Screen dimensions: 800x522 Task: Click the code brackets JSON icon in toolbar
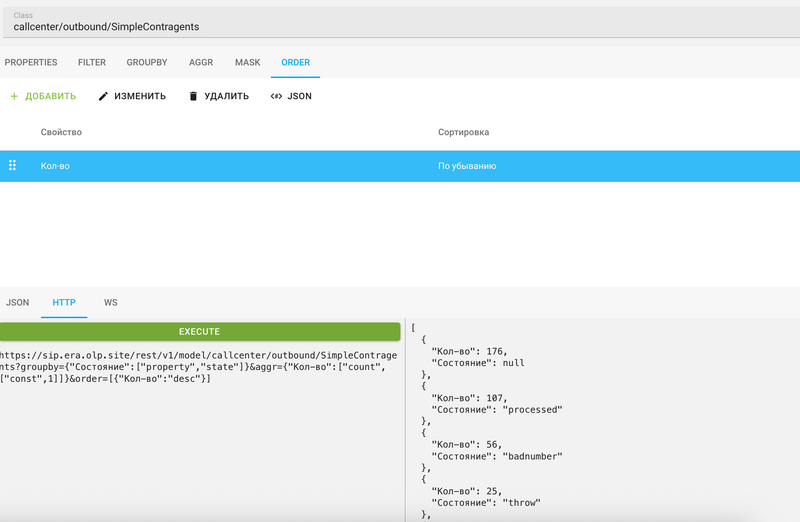pyautogui.click(x=276, y=96)
